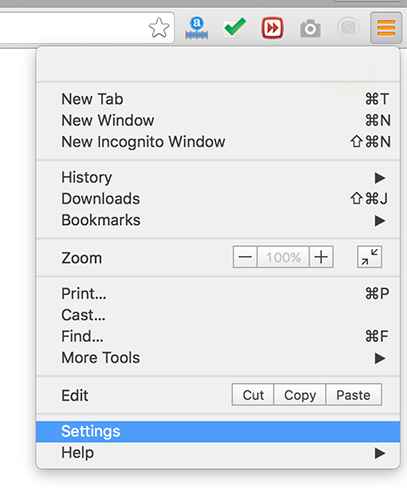Select Settings from the menu
The height and width of the screenshot is (500, 407).
point(218,432)
